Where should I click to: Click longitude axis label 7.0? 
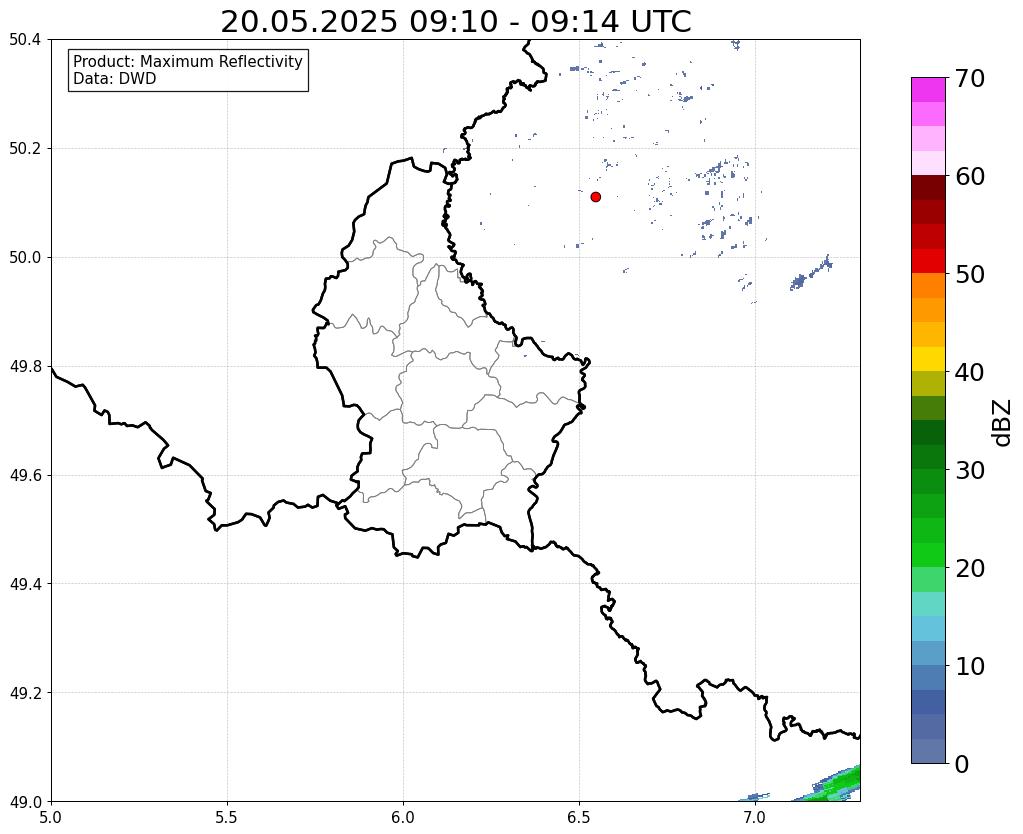pyautogui.click(x=755, y=818)
